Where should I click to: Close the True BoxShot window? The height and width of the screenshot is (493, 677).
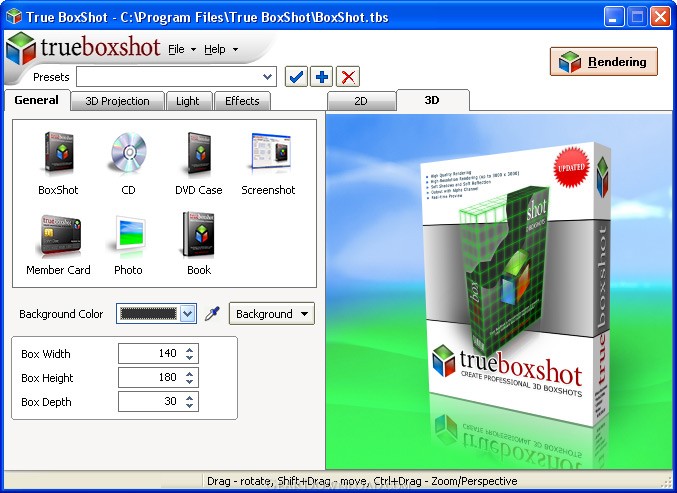(x=660, y=17)
